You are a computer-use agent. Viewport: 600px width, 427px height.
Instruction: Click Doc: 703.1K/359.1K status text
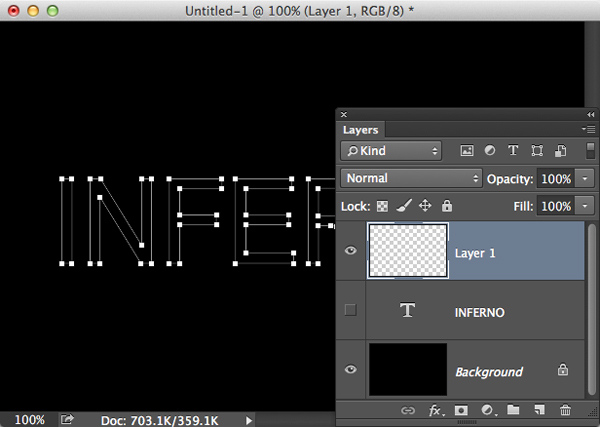[x=160, y=420]
